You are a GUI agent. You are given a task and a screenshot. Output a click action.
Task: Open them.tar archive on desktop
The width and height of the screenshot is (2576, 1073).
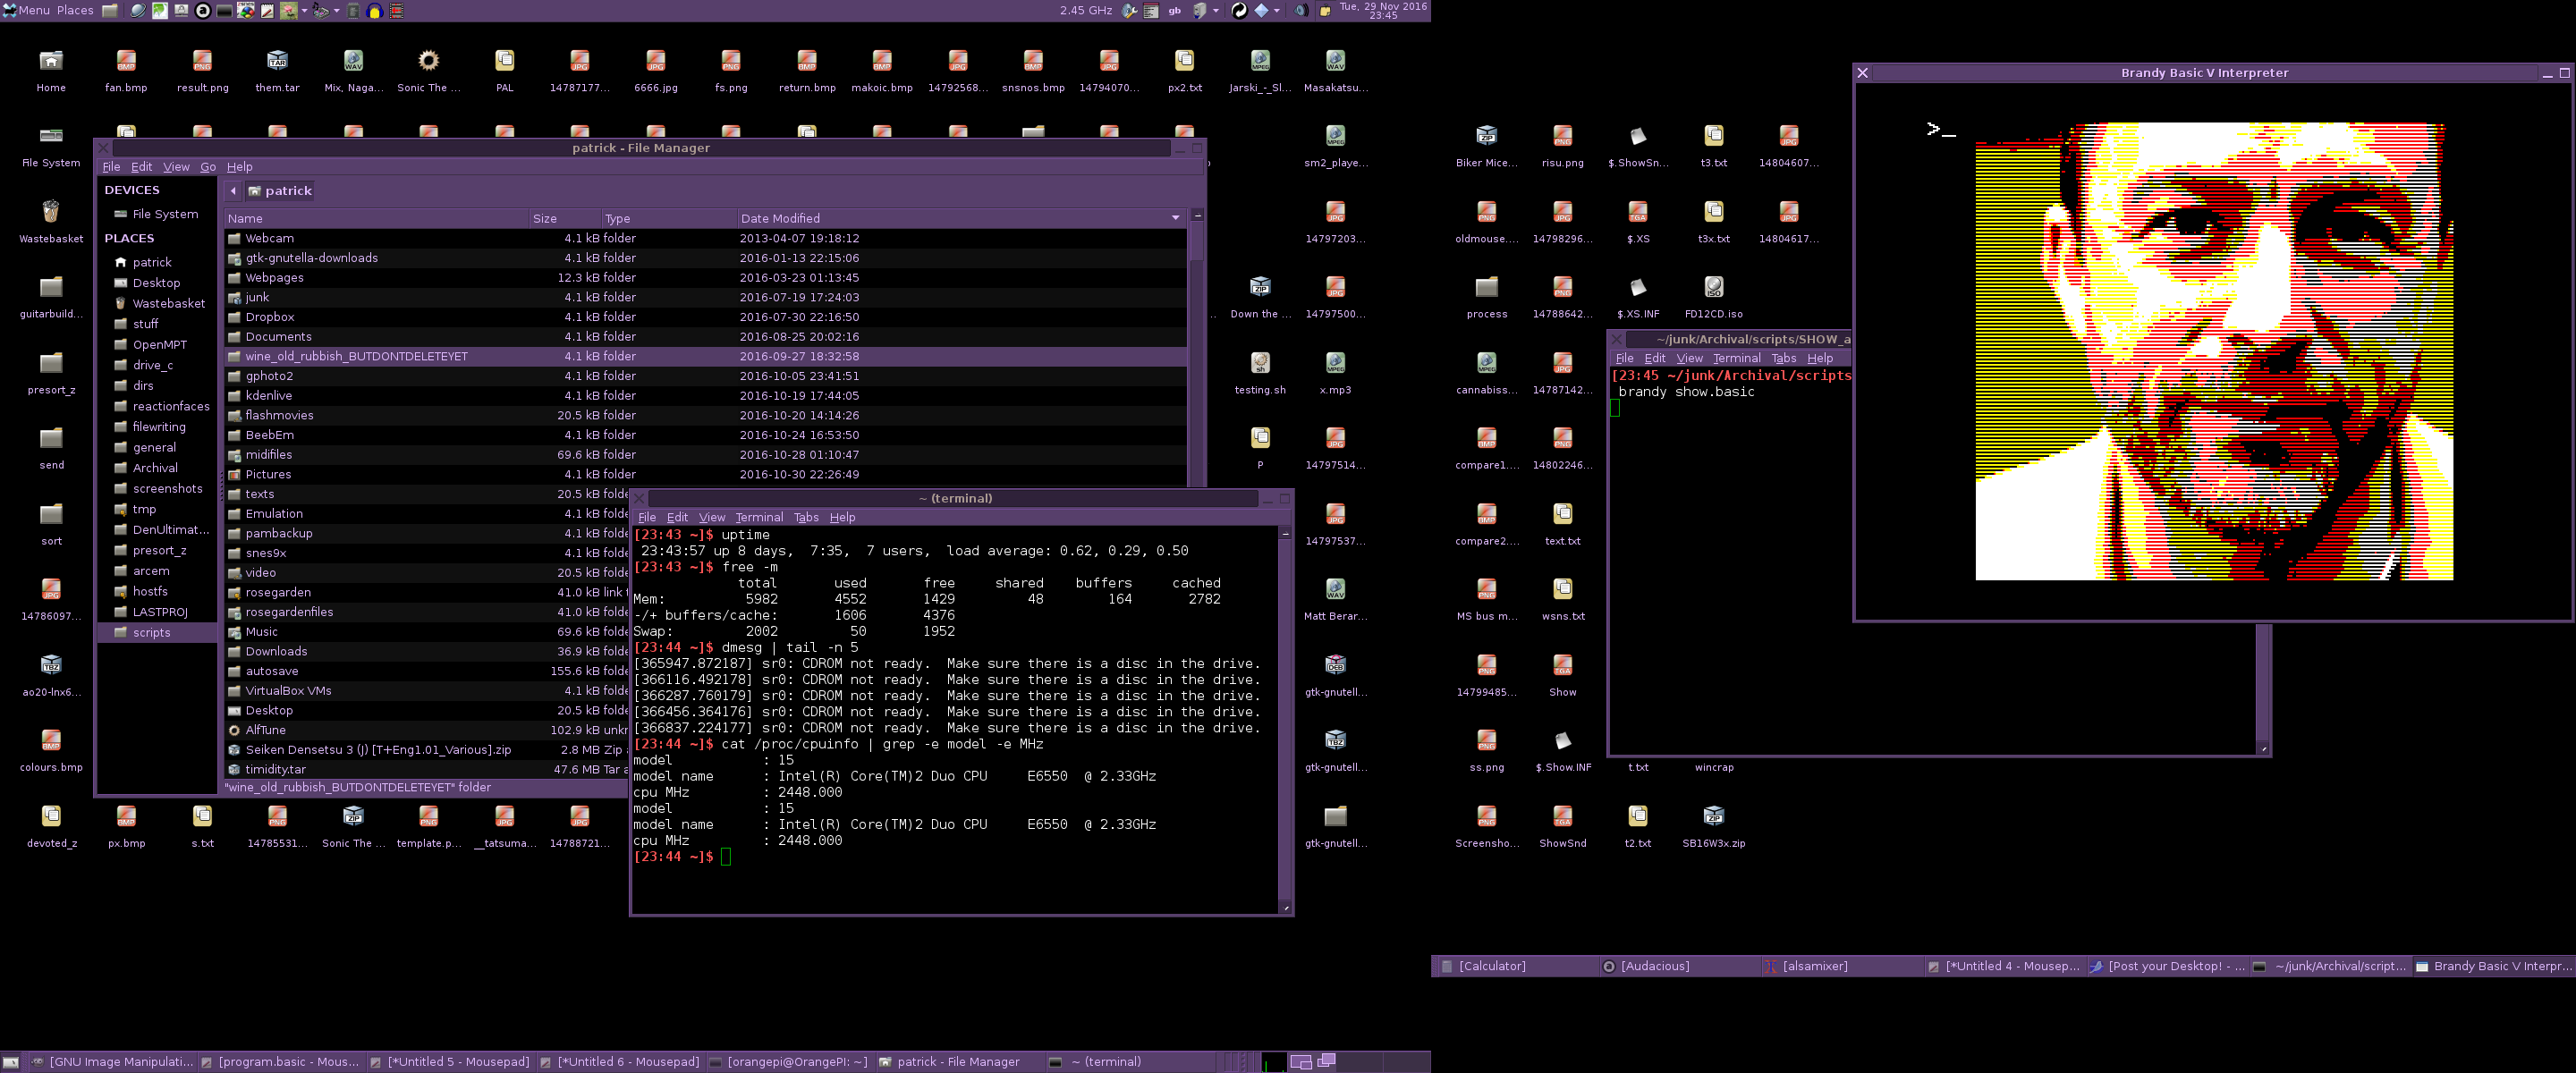pos(277,70)
